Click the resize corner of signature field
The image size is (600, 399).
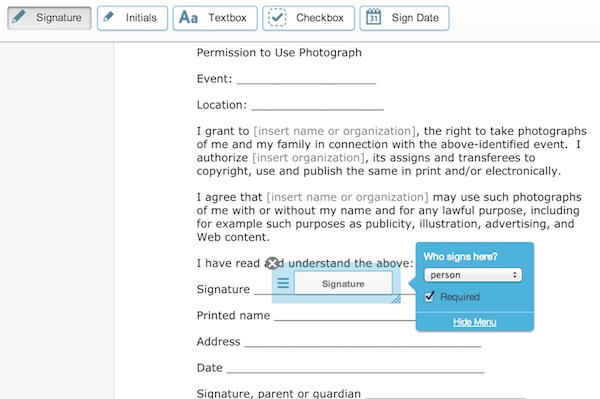(x=396, y=299)
